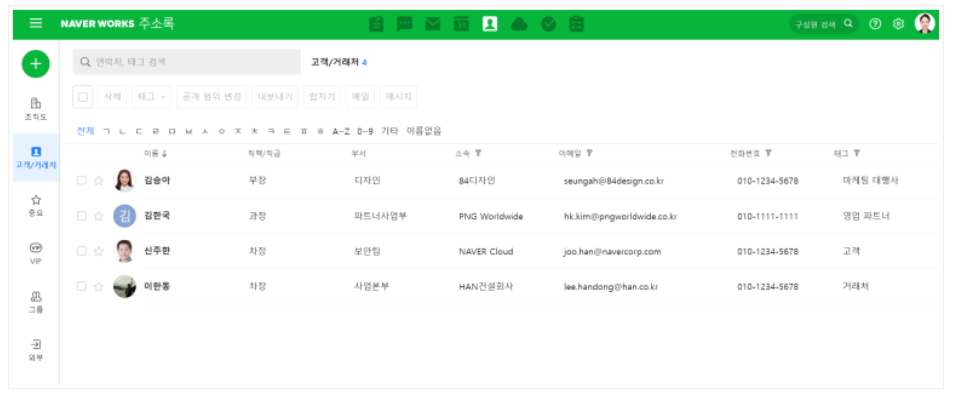This screenshot has height=395, width=954.
Task: Focus the 연락처, 태그 검색 search field
Action: coord(187,61)
